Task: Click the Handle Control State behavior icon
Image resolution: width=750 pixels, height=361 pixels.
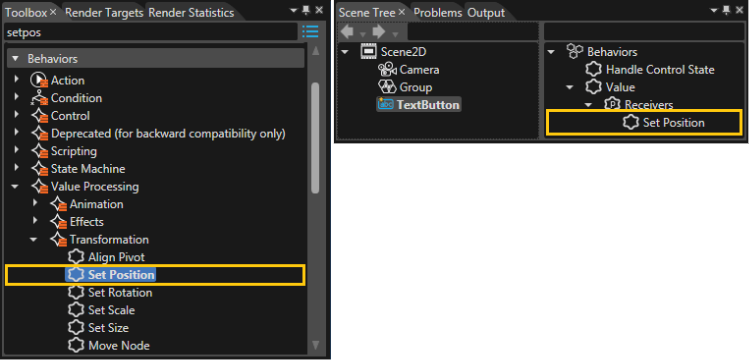Action: pyautogui.click(x=594, y=70)
